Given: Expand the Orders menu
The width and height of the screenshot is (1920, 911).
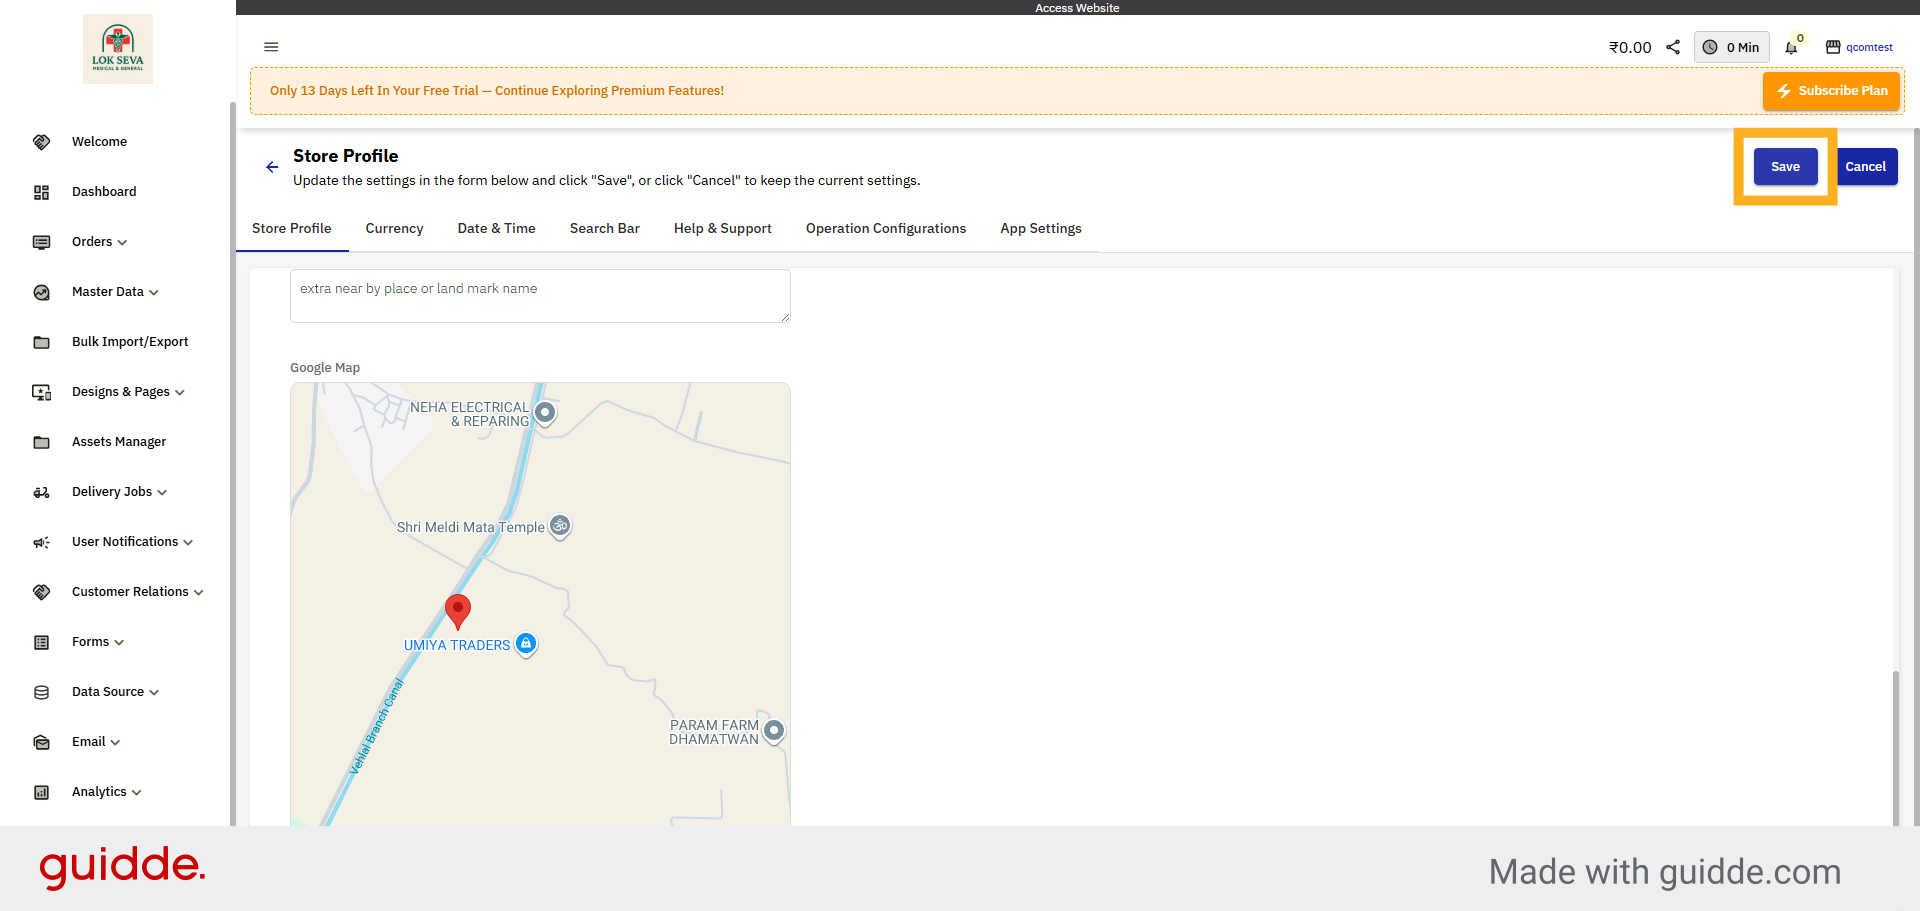Looking at the screenshot, I should (x=122, y=242).
